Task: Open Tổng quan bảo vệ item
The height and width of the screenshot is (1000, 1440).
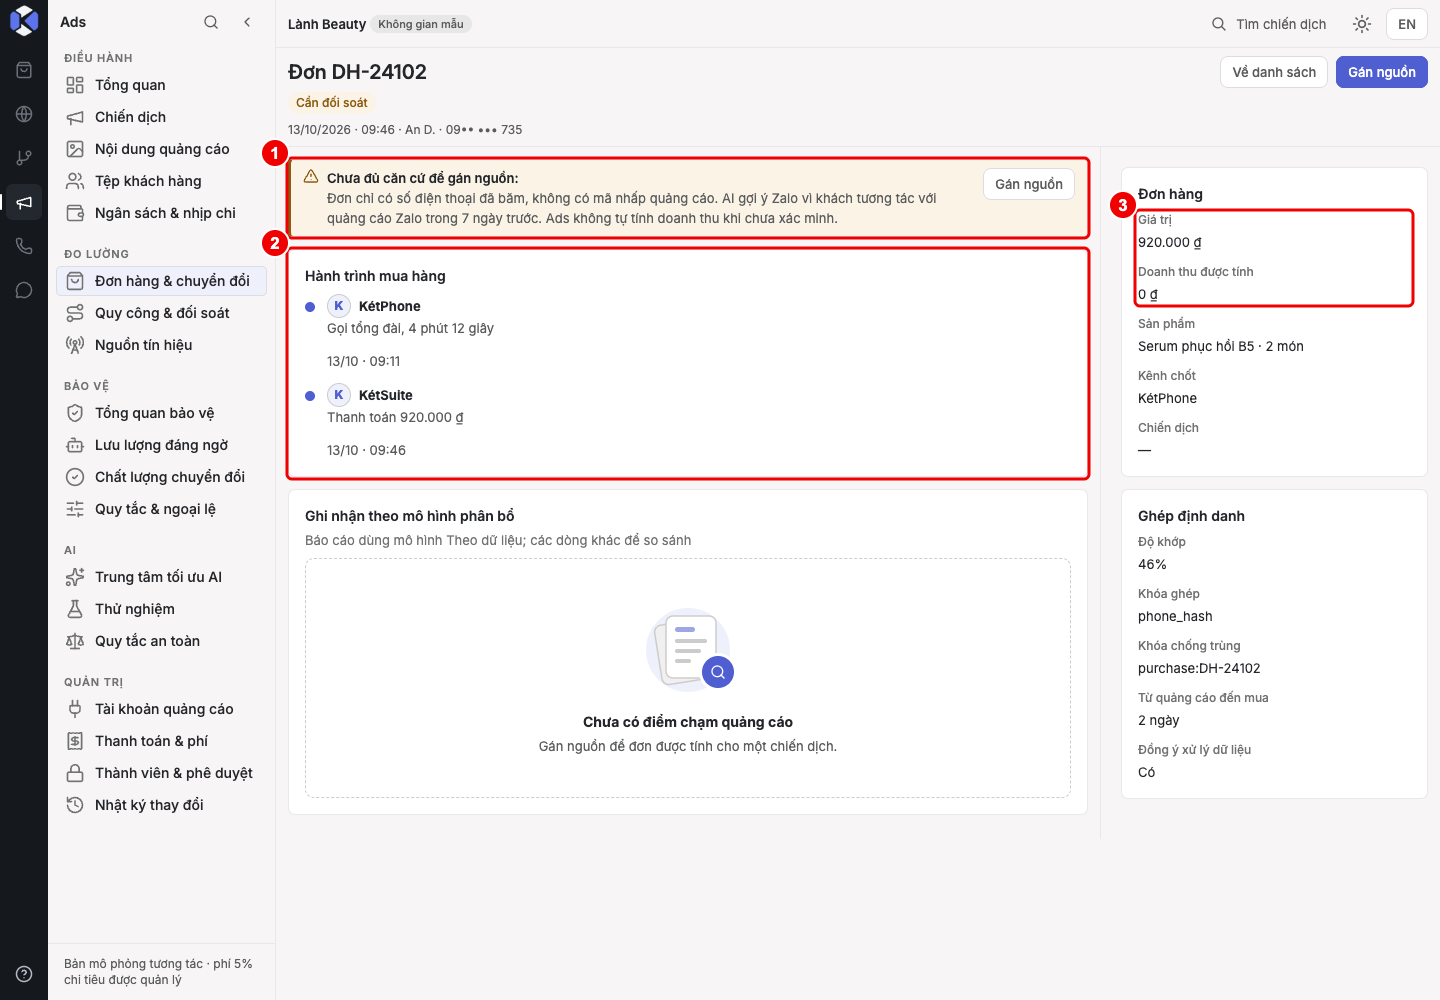Action: 161,413
